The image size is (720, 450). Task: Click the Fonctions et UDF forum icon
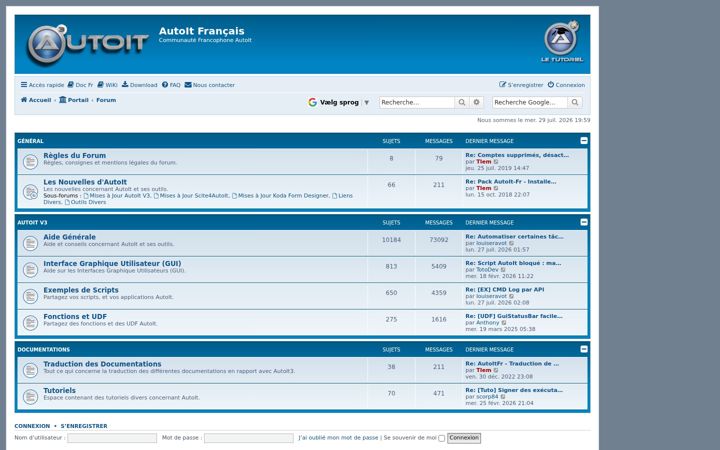point(30,323)
